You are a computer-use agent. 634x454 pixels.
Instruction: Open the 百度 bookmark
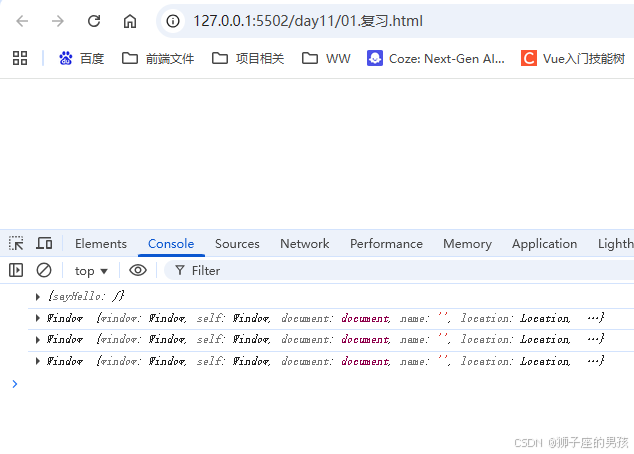pos(82,59)
